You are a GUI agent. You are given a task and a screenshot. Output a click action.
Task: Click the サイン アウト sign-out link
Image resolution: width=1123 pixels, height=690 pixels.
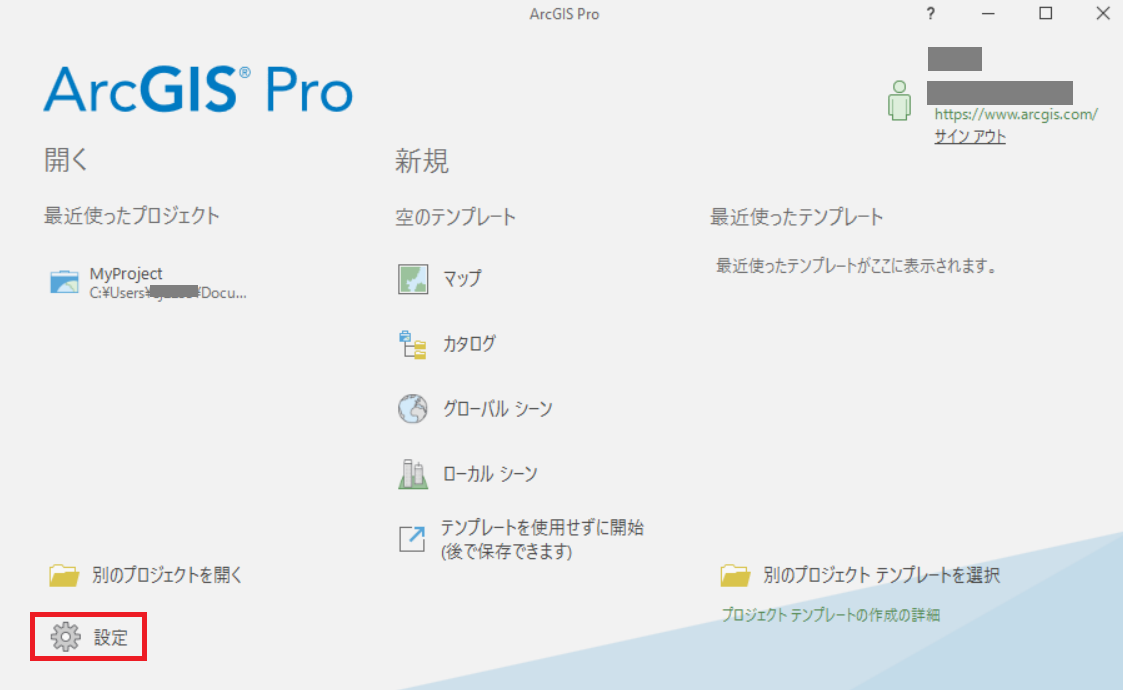point(970,137)
